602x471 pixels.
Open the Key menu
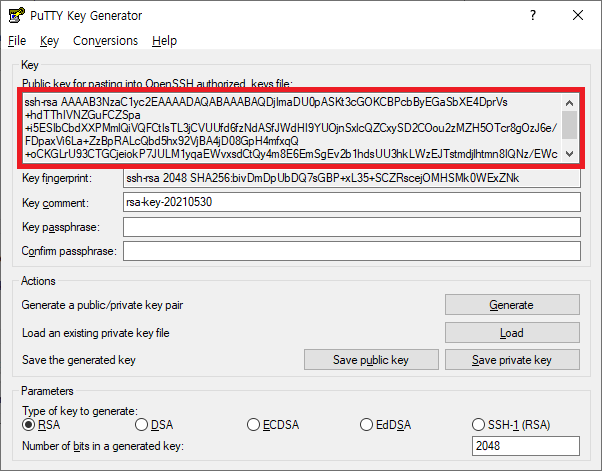[49, 41]
